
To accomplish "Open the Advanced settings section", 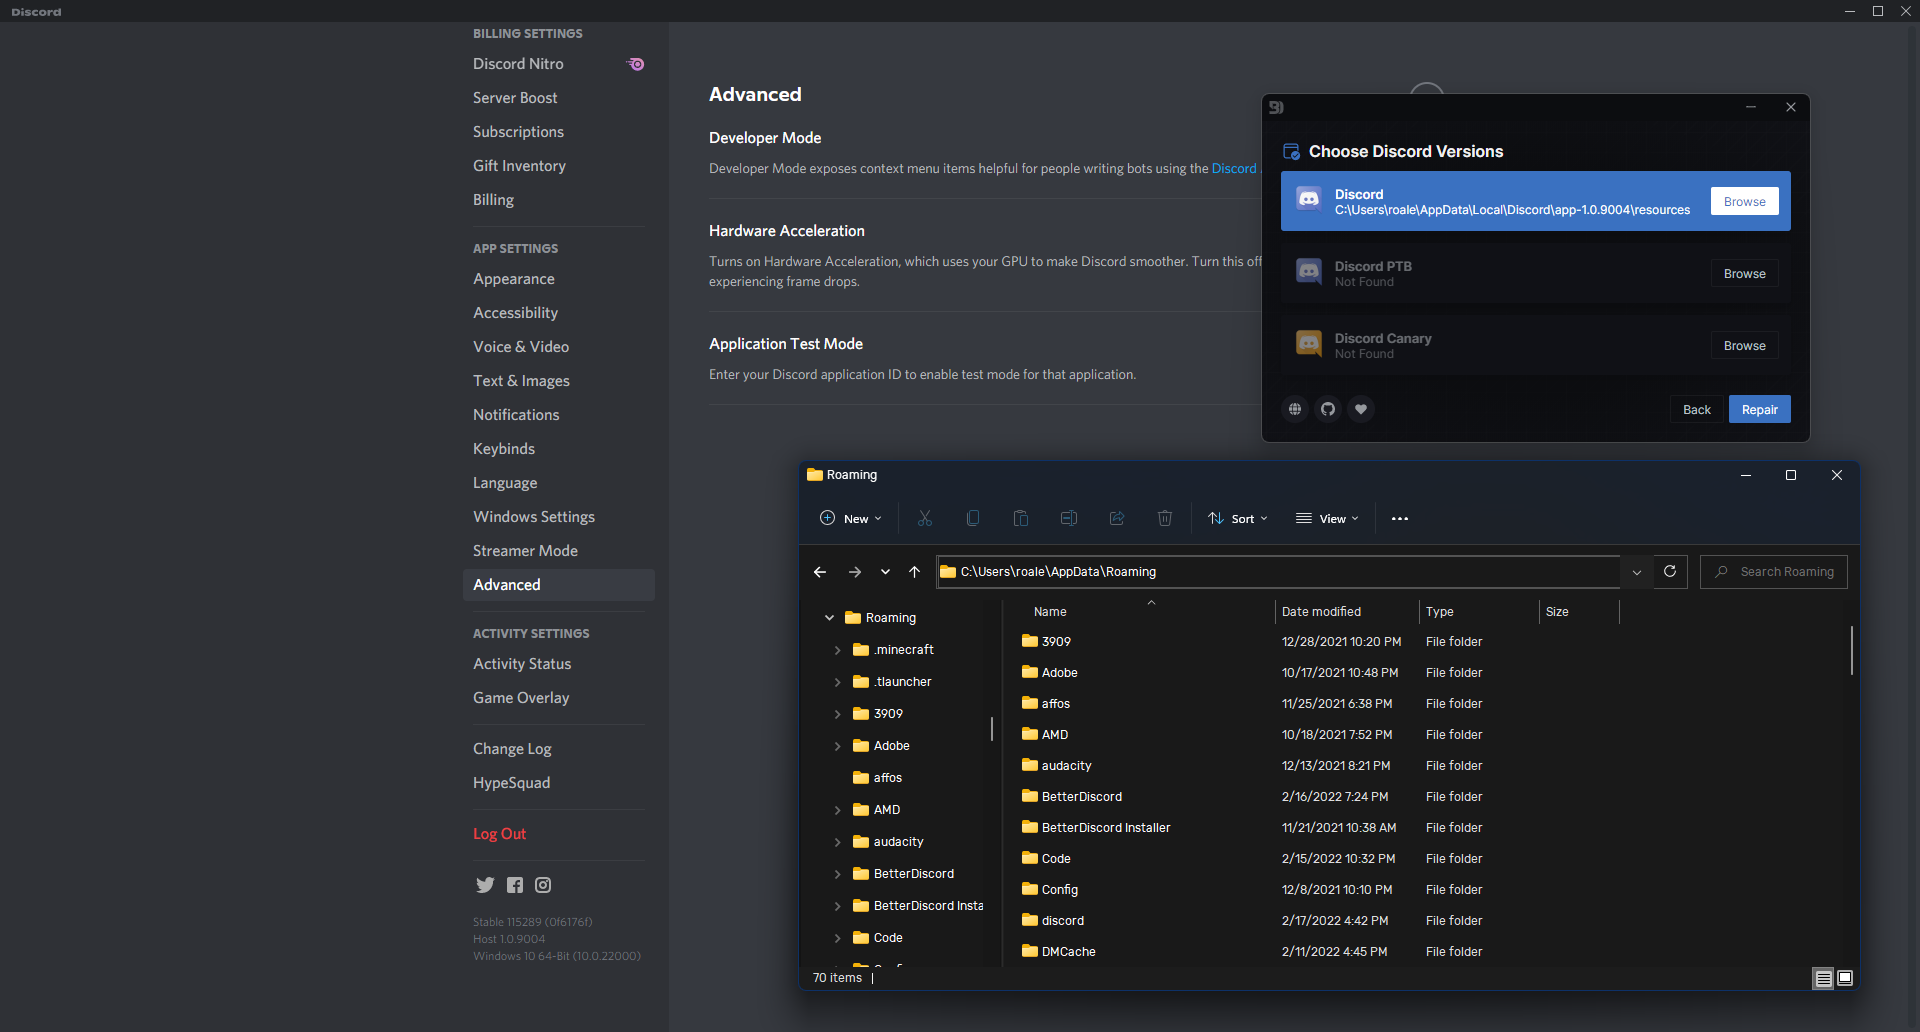I will click(x=506, y=585).
